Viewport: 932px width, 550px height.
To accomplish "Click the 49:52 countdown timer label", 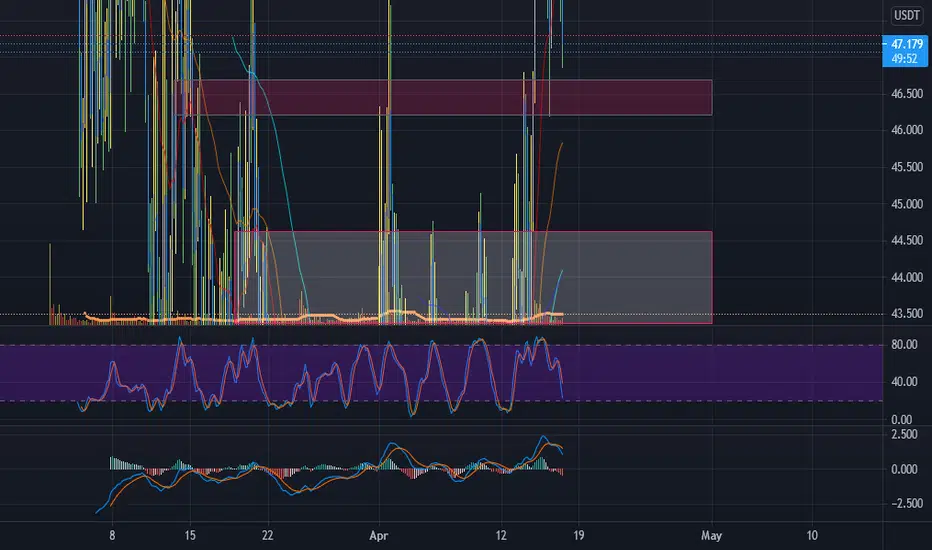I will pos(904,58).
